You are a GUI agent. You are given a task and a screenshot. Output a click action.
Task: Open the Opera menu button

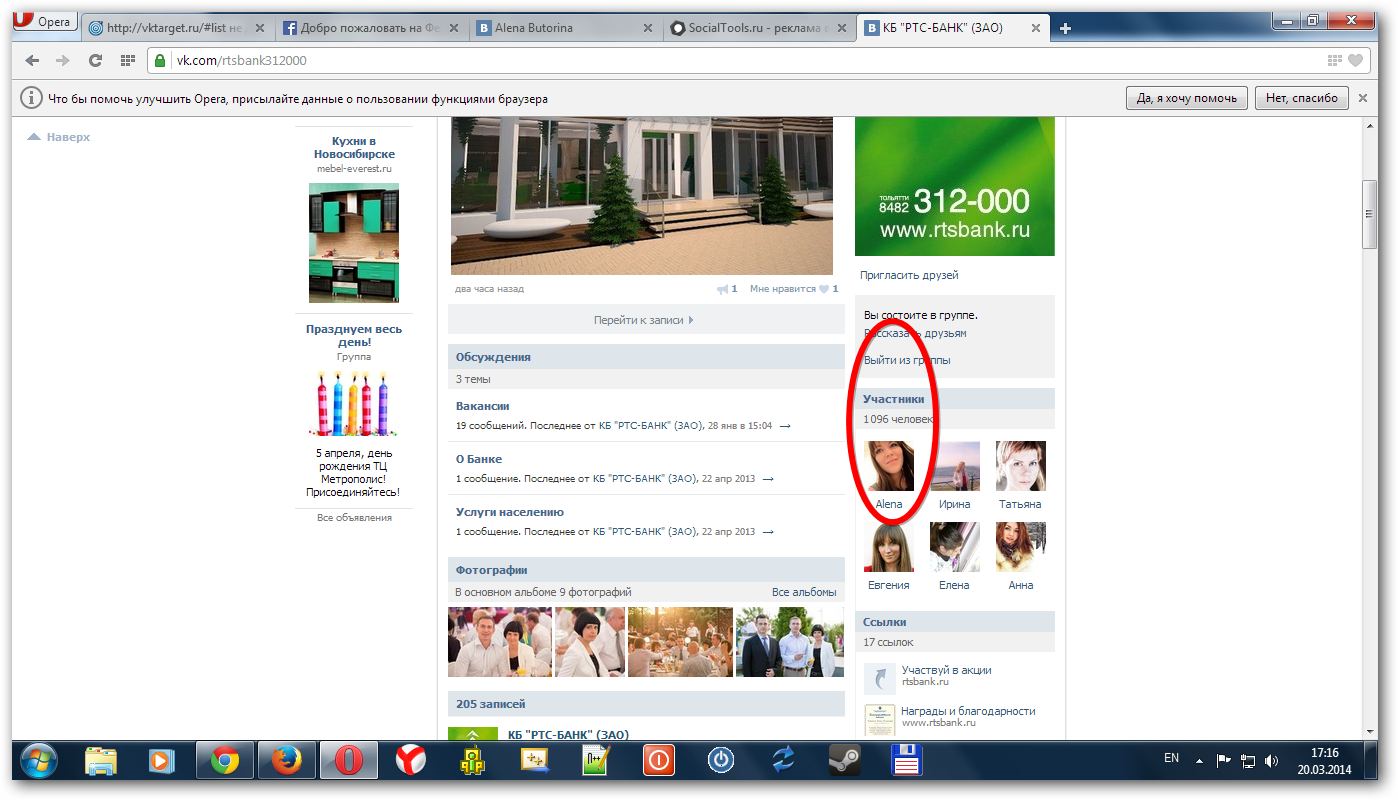[x=46, y=21]
